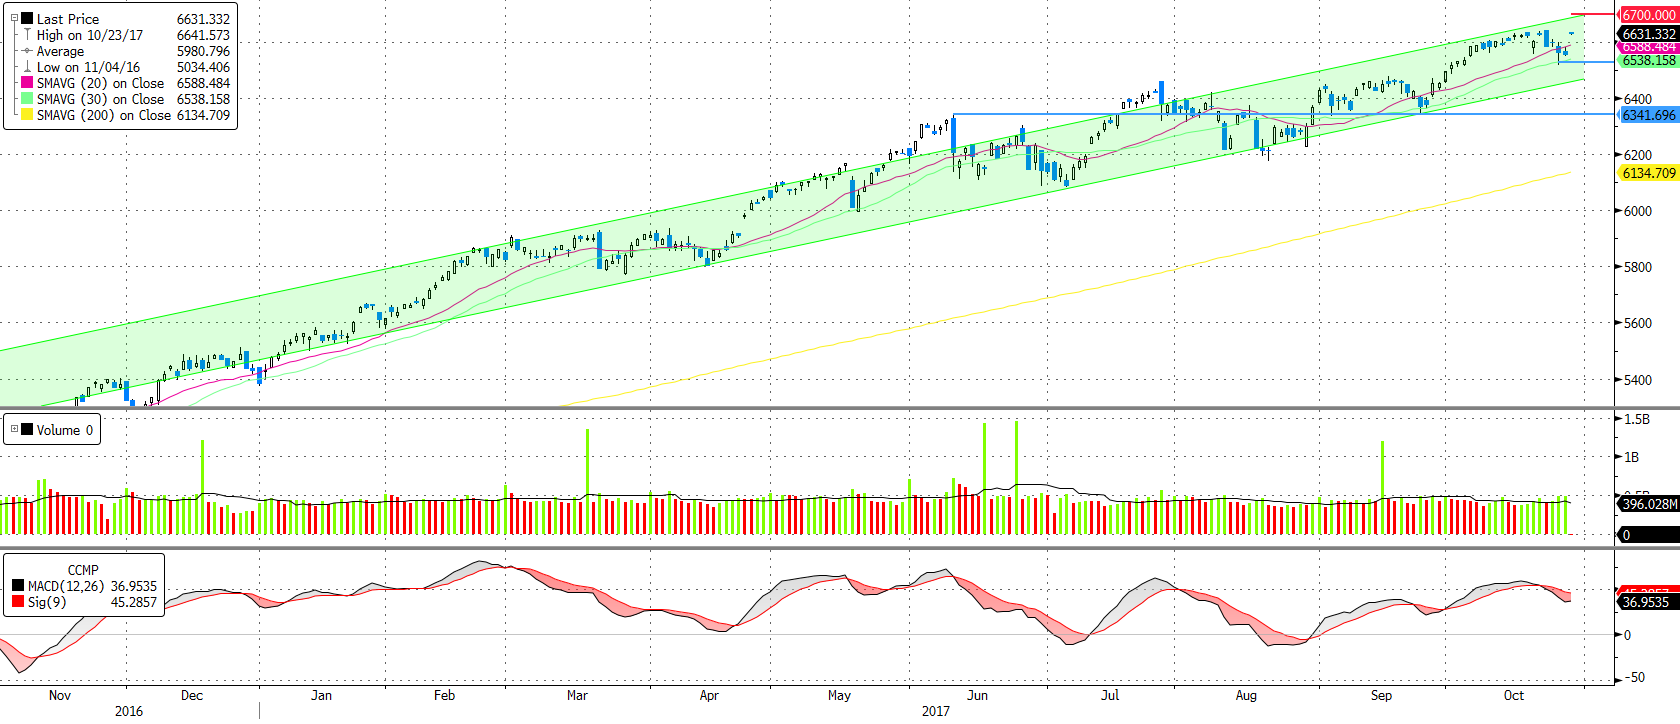Click the 5800 price axis label
The height and width of the screenshot is (724, 1680).
[1638, 267]
